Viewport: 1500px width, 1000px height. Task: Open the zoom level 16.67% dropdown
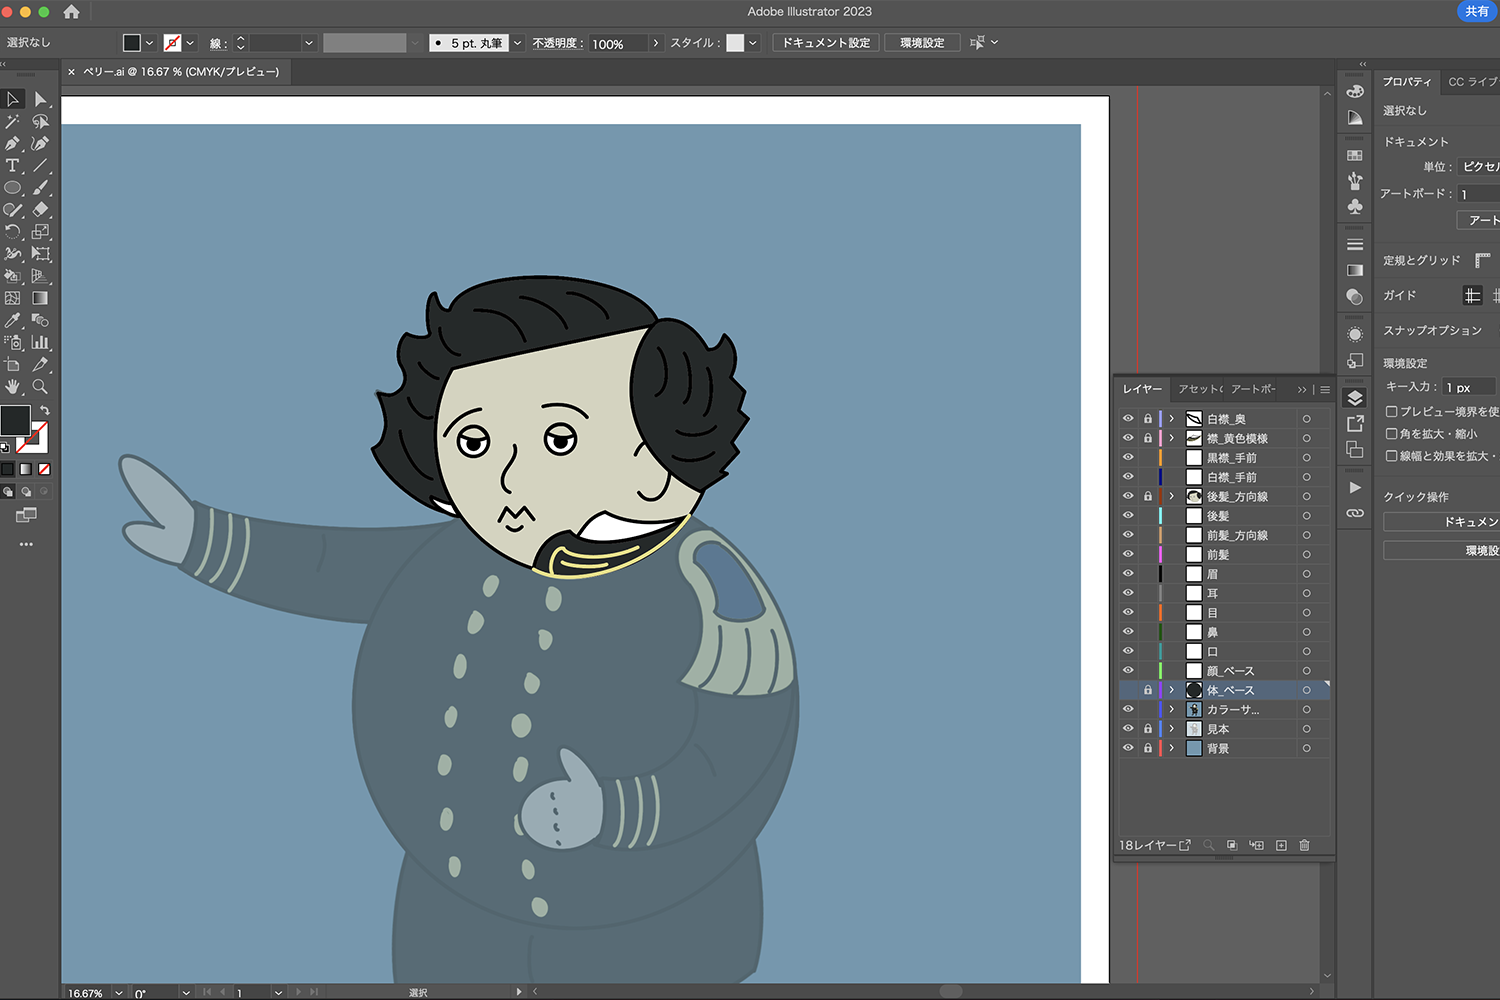coord(119,993)
